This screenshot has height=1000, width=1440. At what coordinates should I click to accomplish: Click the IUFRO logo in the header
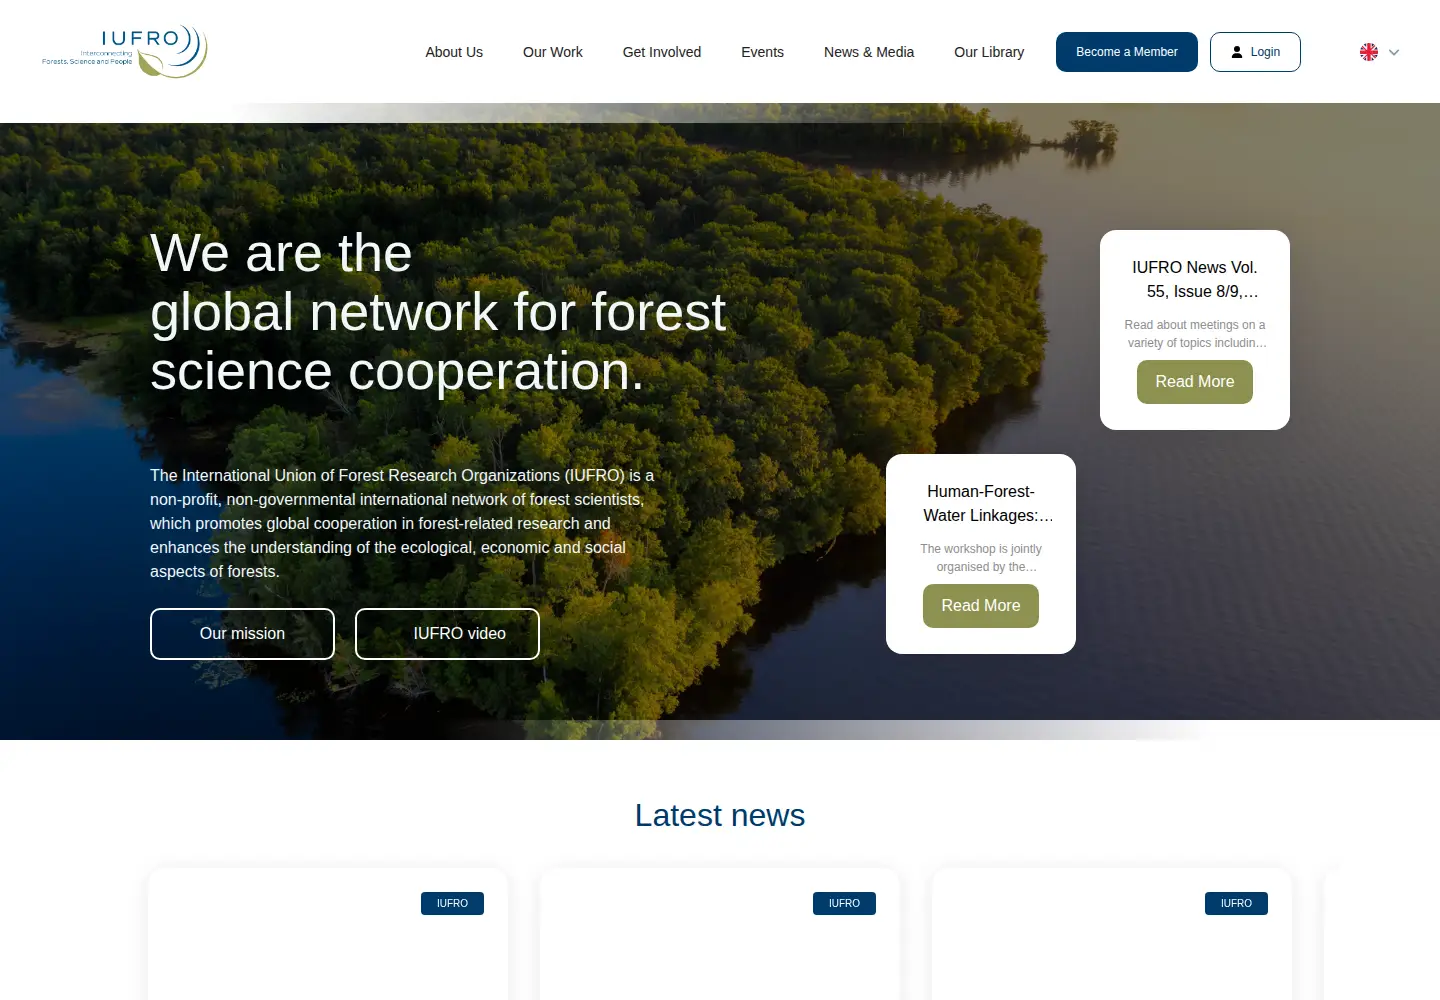pos(124,52)
